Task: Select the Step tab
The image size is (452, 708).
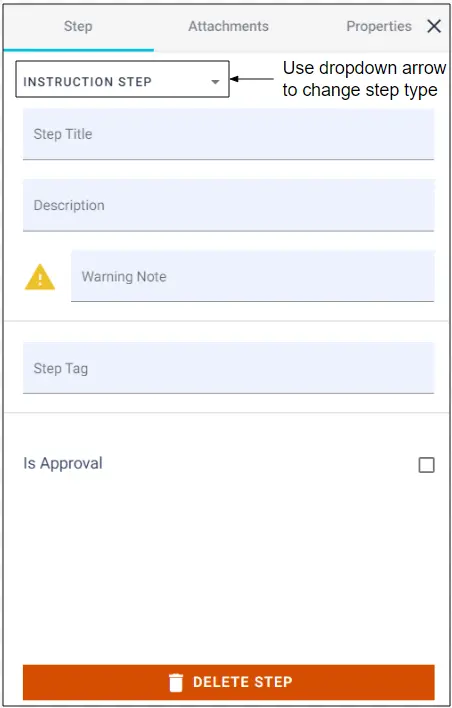Action: [78, 26]
